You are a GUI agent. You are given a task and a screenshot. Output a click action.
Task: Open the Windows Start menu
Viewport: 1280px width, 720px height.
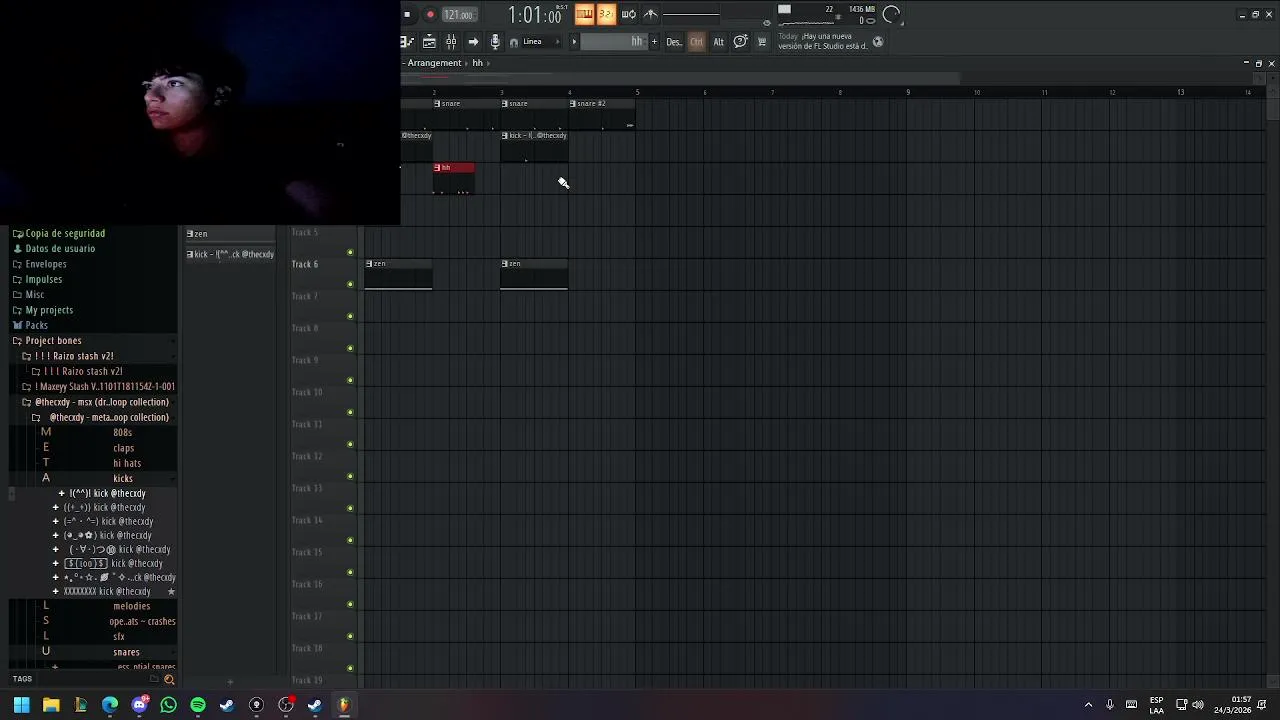click(x=21, y=705)
